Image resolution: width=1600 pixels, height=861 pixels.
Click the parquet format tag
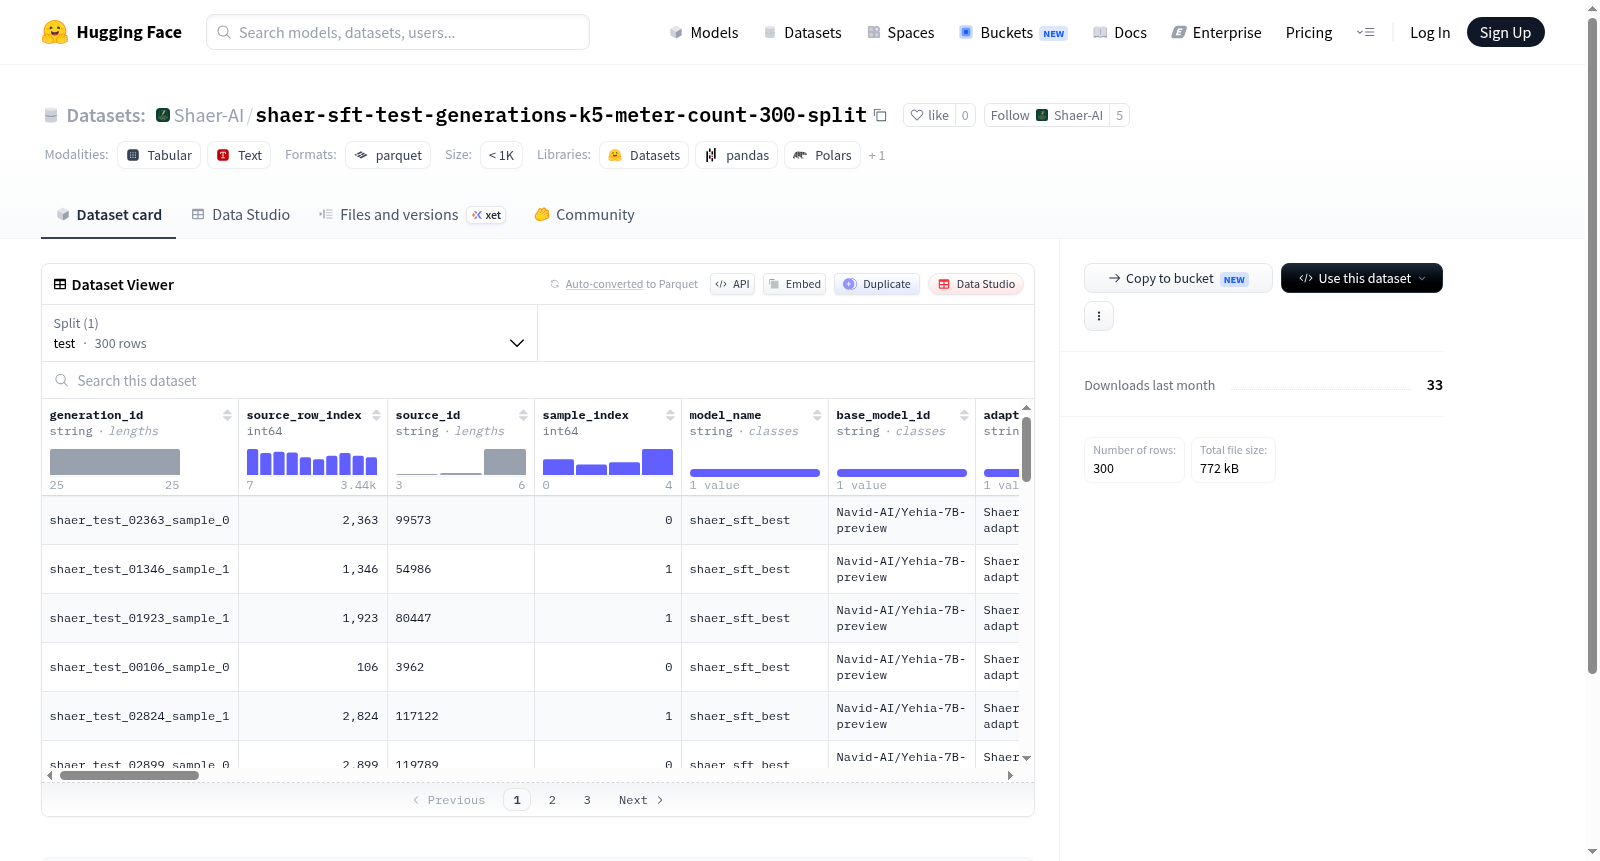click(388, 155)
